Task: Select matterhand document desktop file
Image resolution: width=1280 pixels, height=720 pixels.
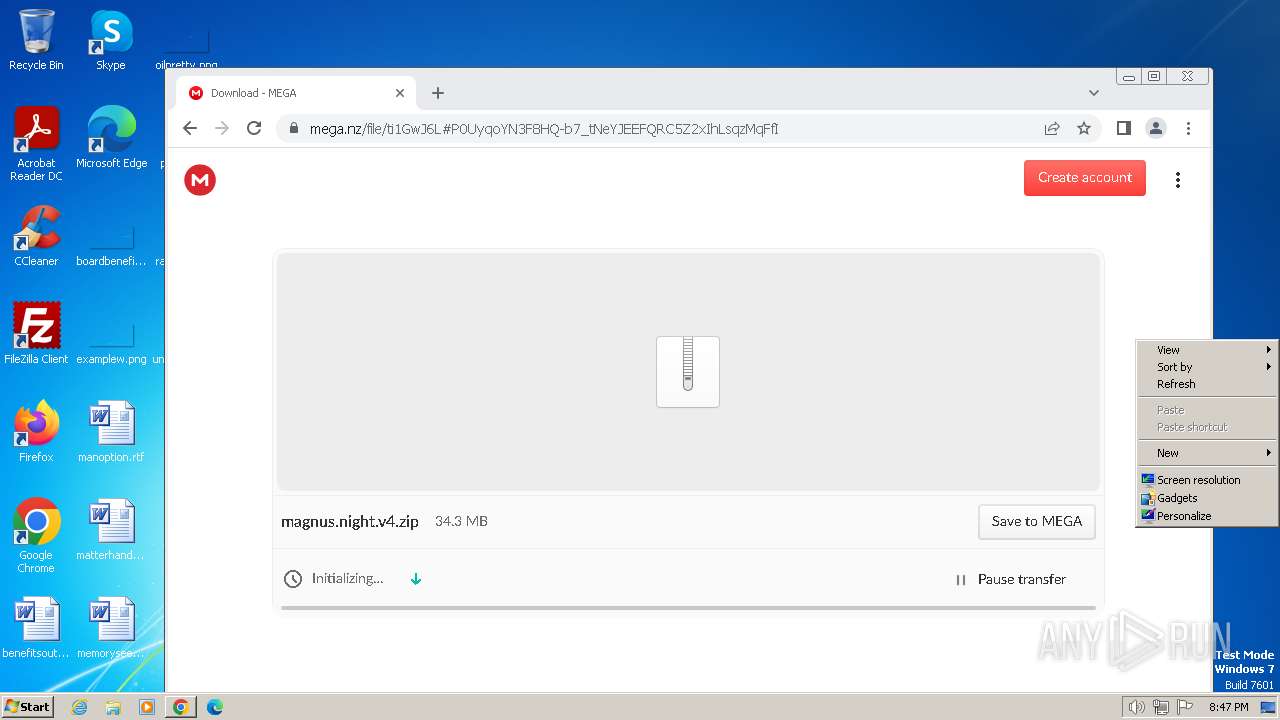Action: click(111, 529)
